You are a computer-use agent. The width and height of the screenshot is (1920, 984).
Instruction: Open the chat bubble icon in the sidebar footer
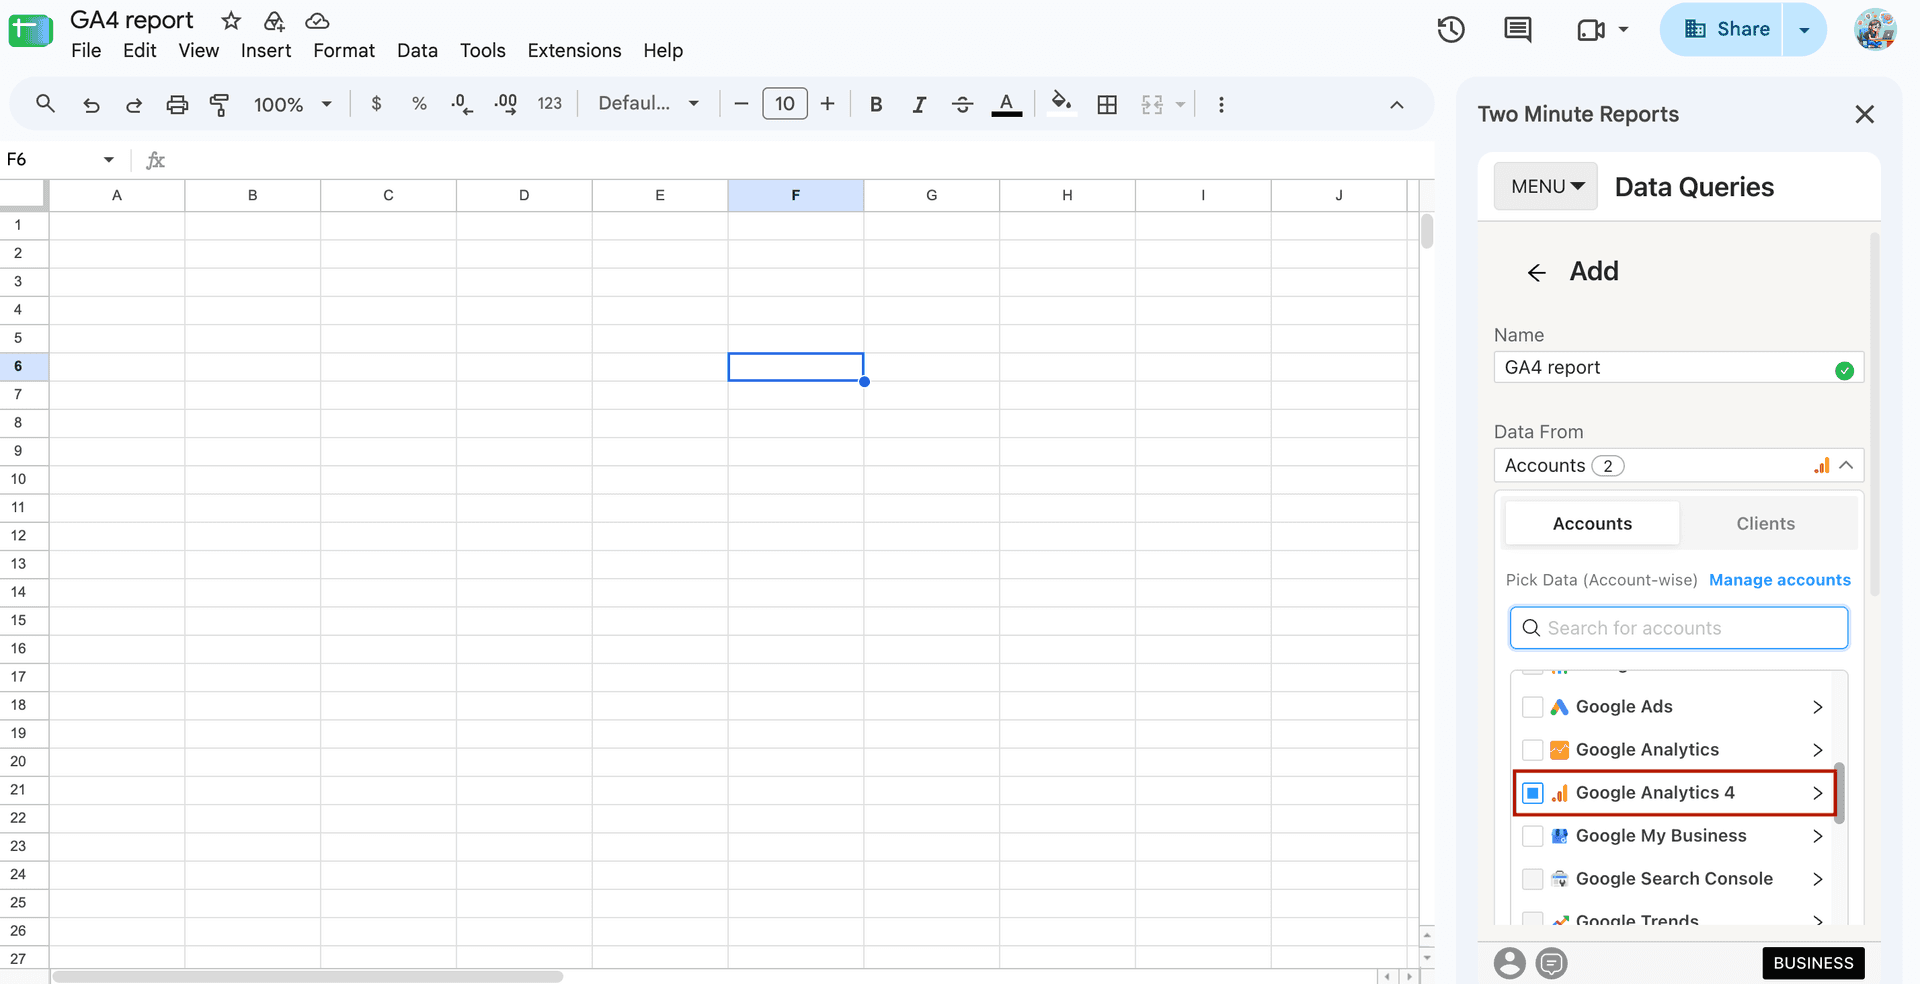tap(1552, 963)
